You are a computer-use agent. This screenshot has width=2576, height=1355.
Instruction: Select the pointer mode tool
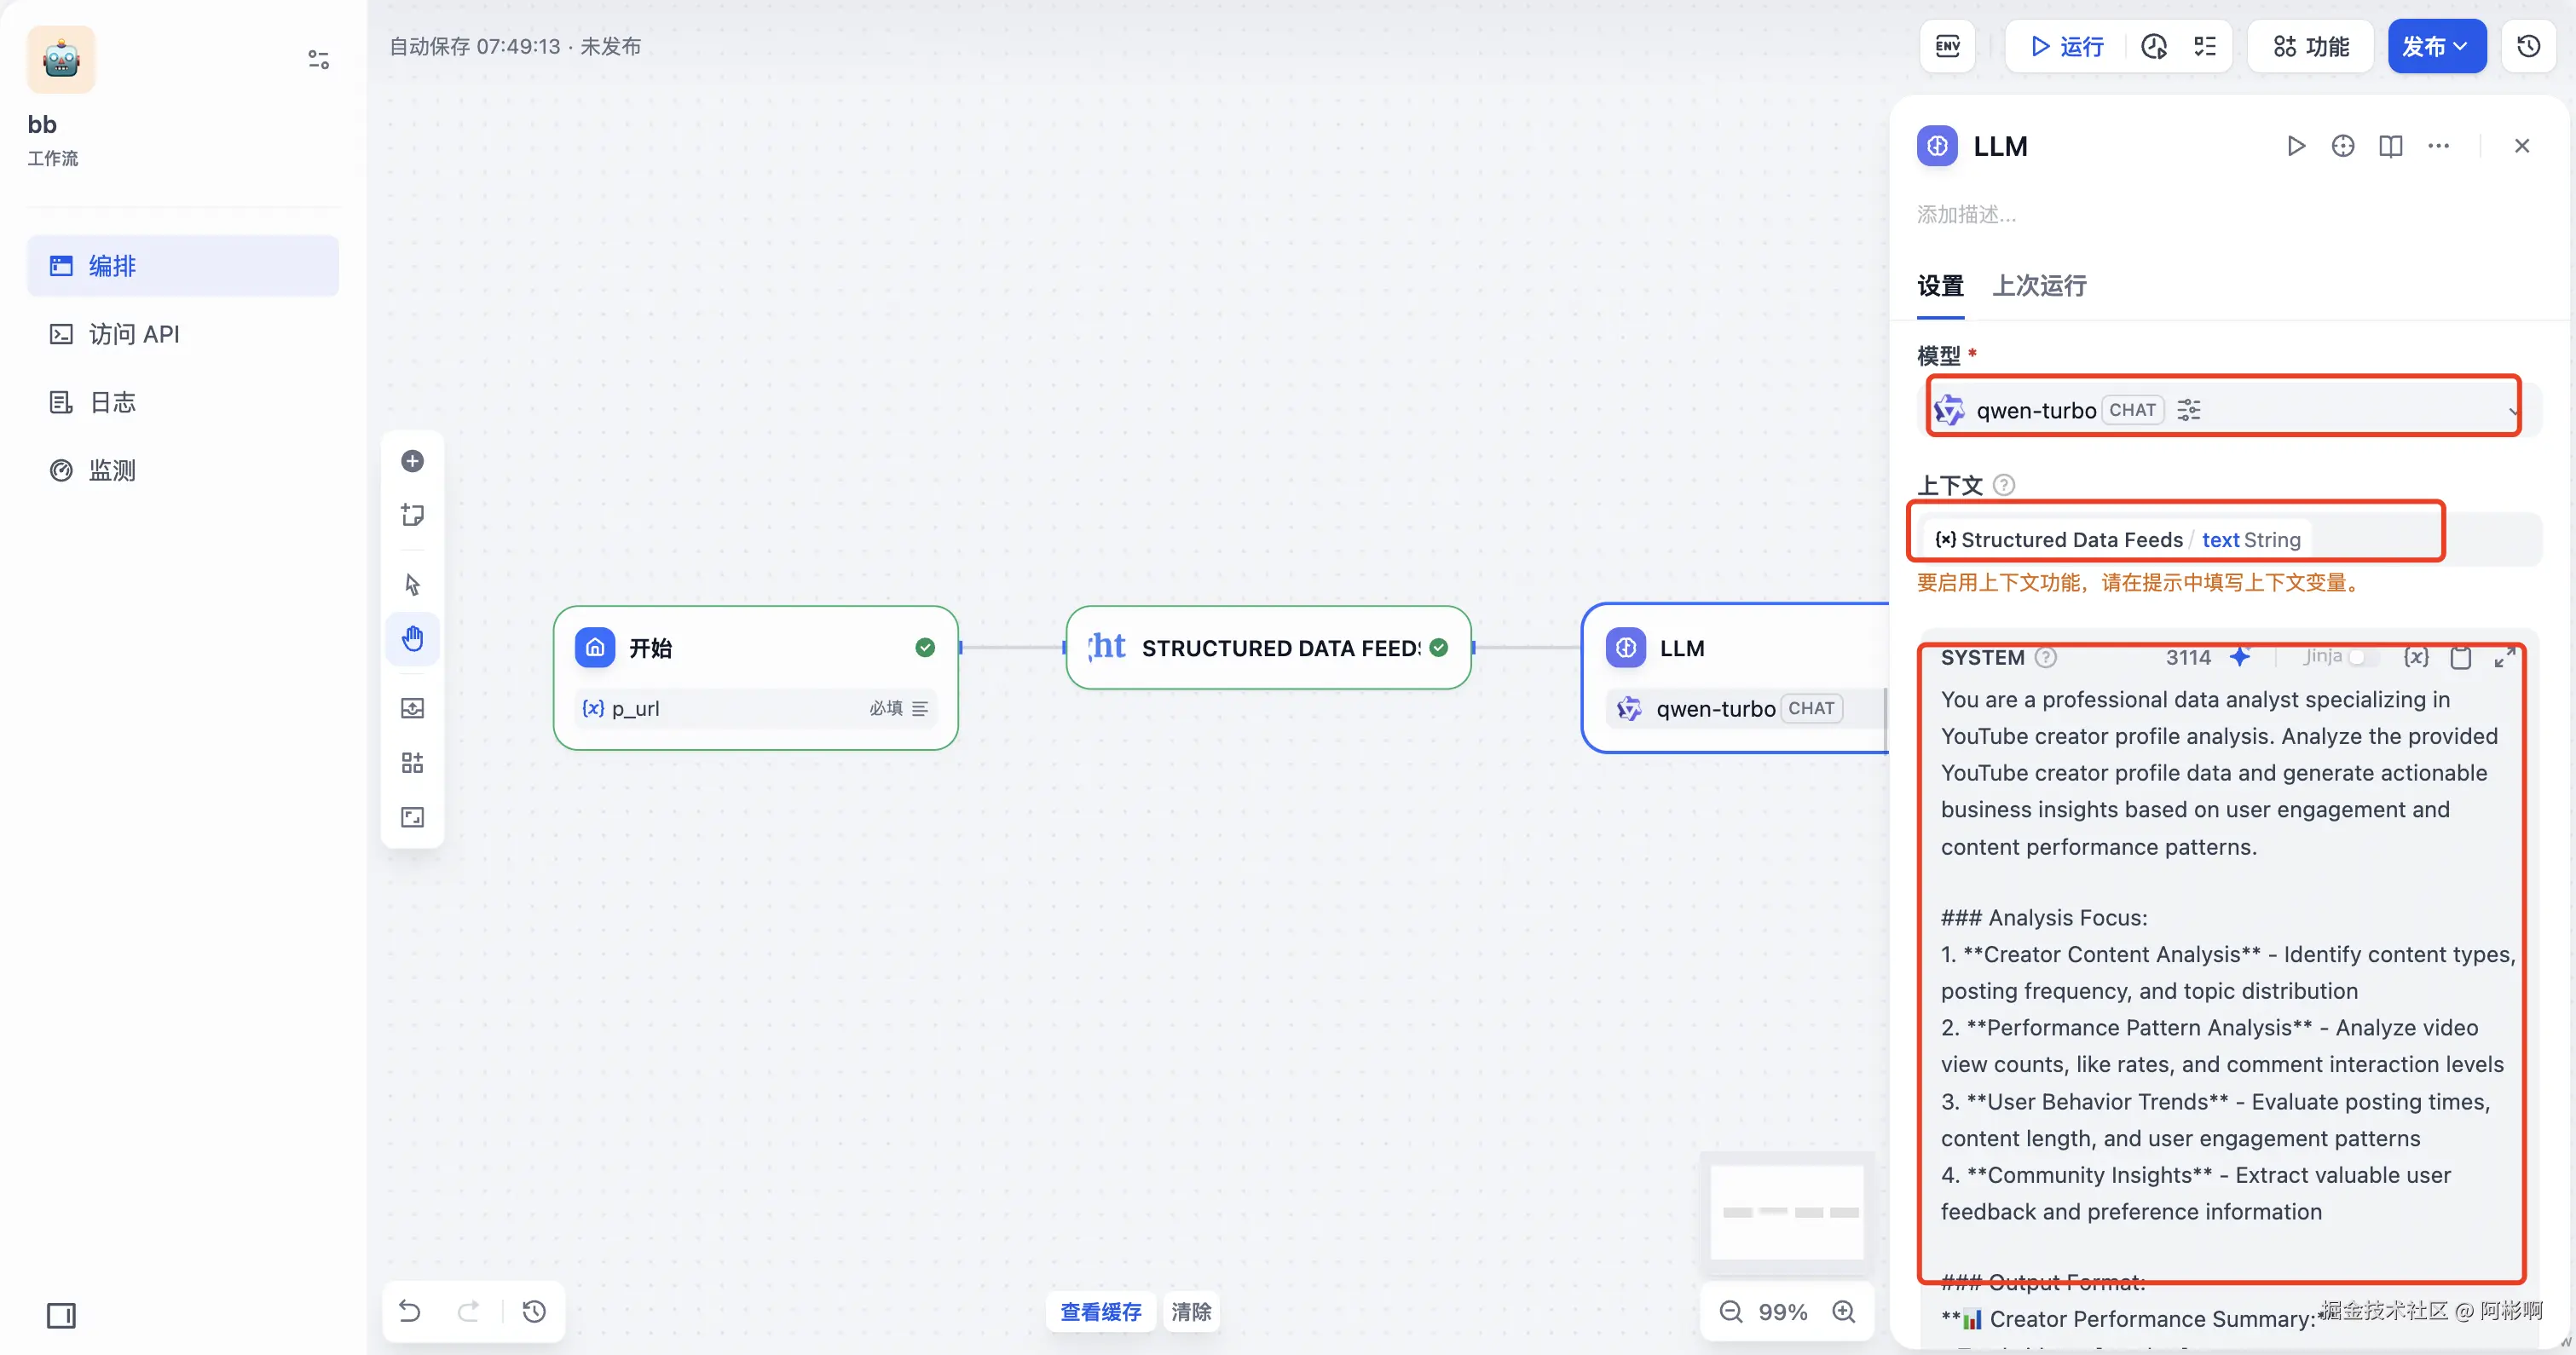click(x=412, y=584)
